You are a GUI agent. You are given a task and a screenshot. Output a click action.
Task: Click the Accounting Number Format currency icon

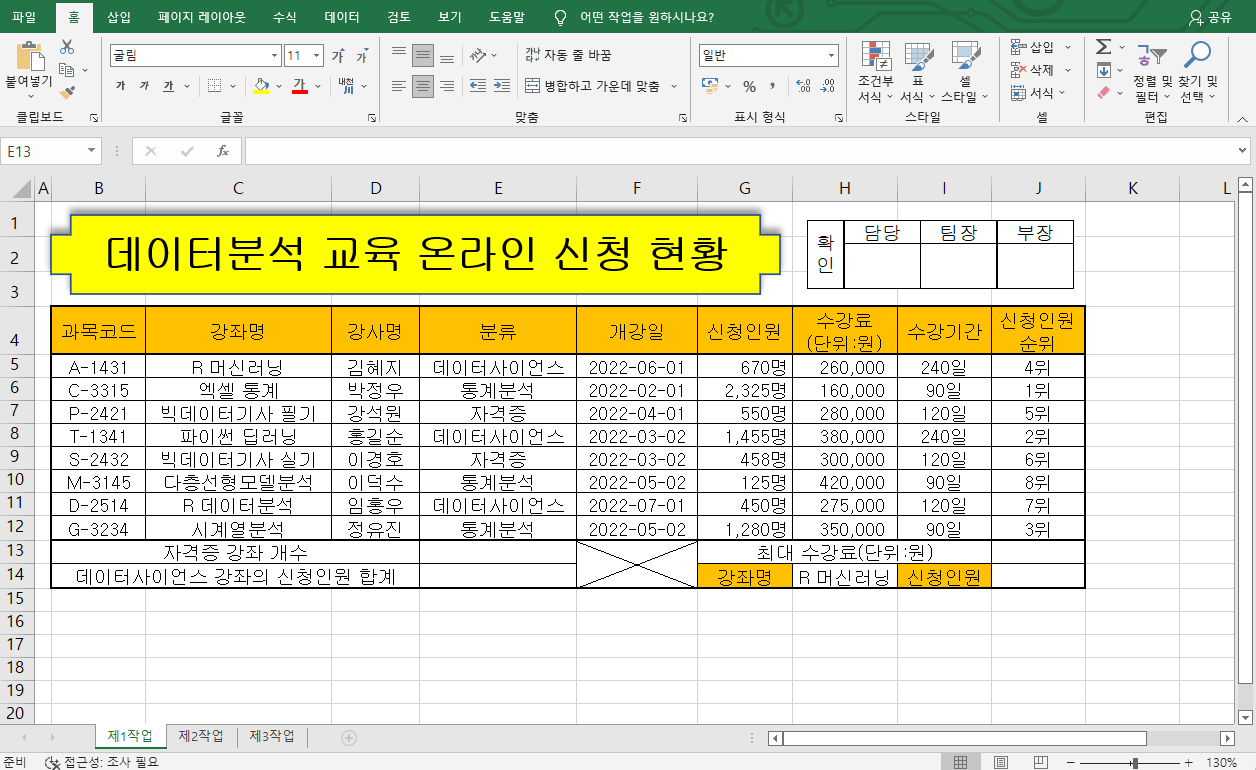coord(710,86)
